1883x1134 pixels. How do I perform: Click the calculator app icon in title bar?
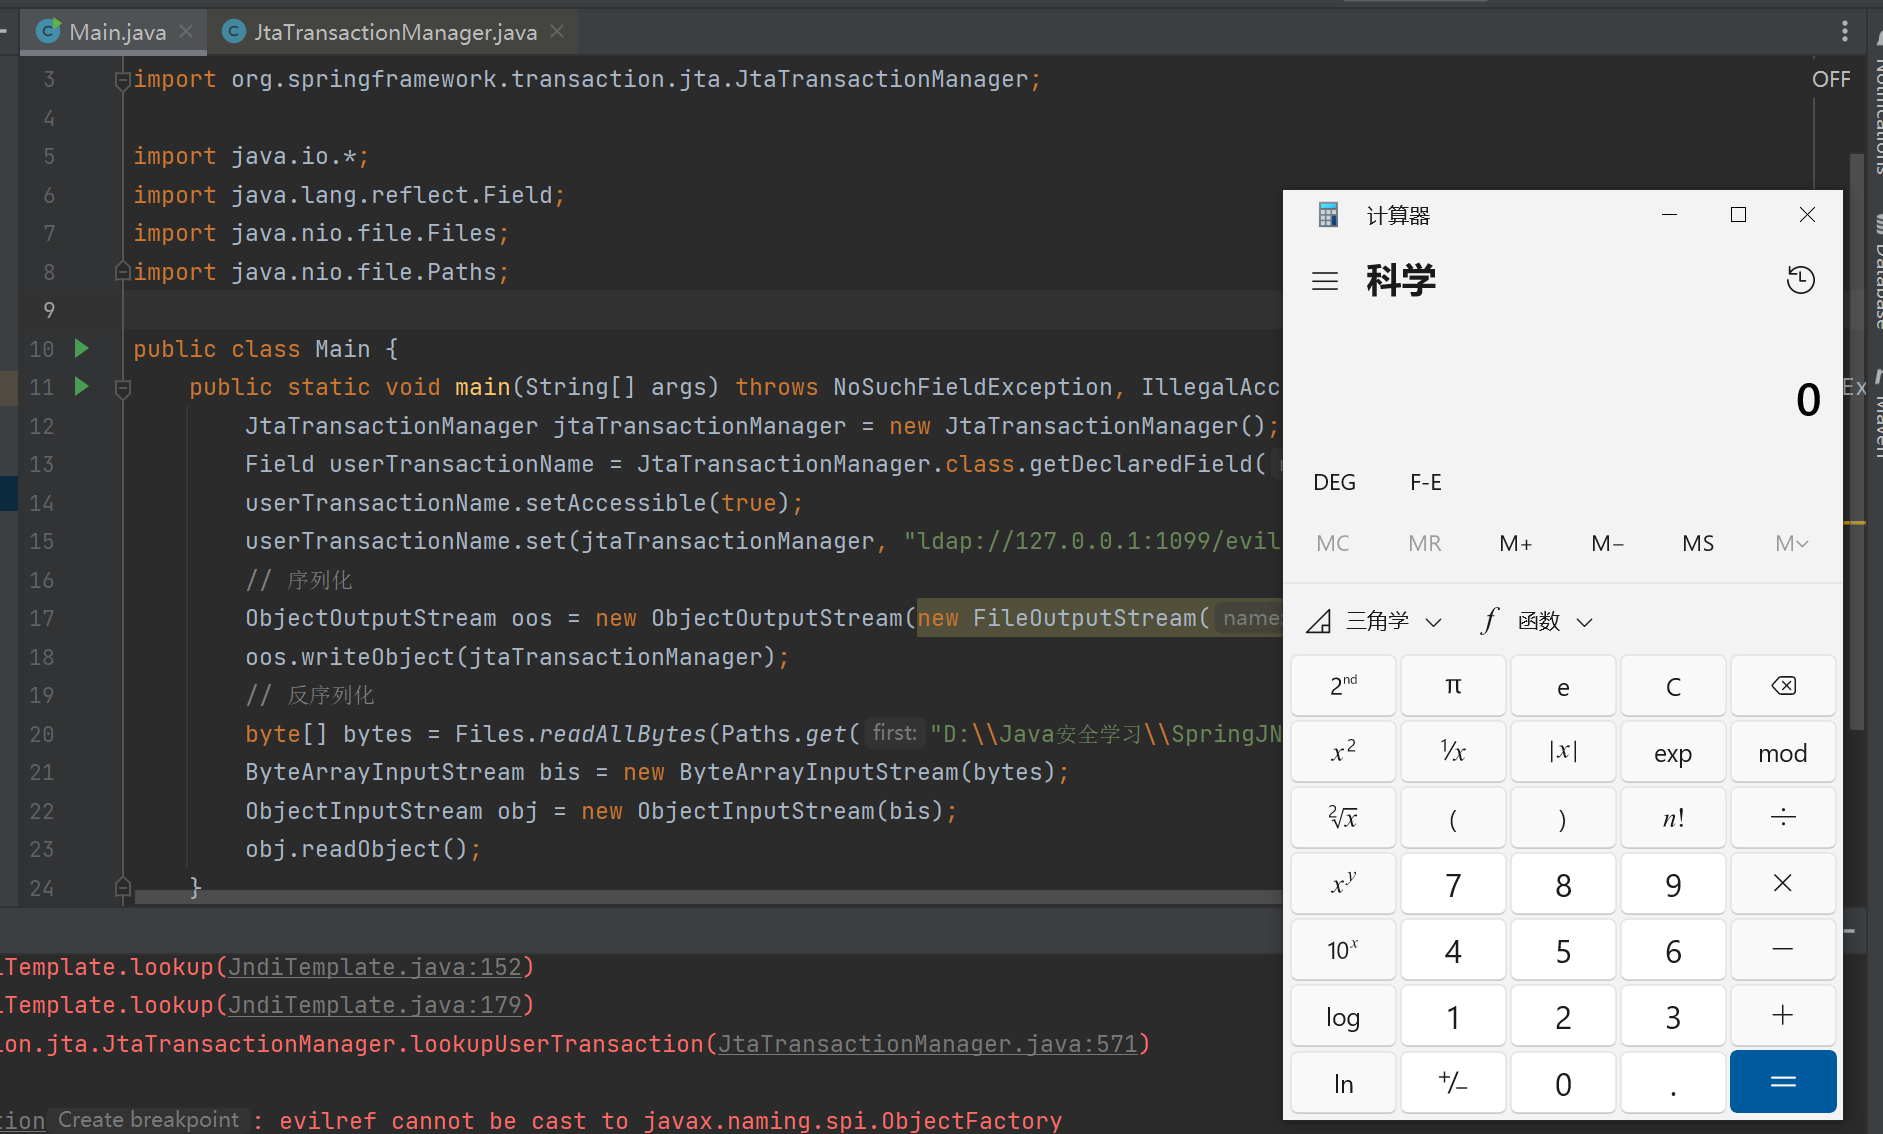(x=1328, y=215)
